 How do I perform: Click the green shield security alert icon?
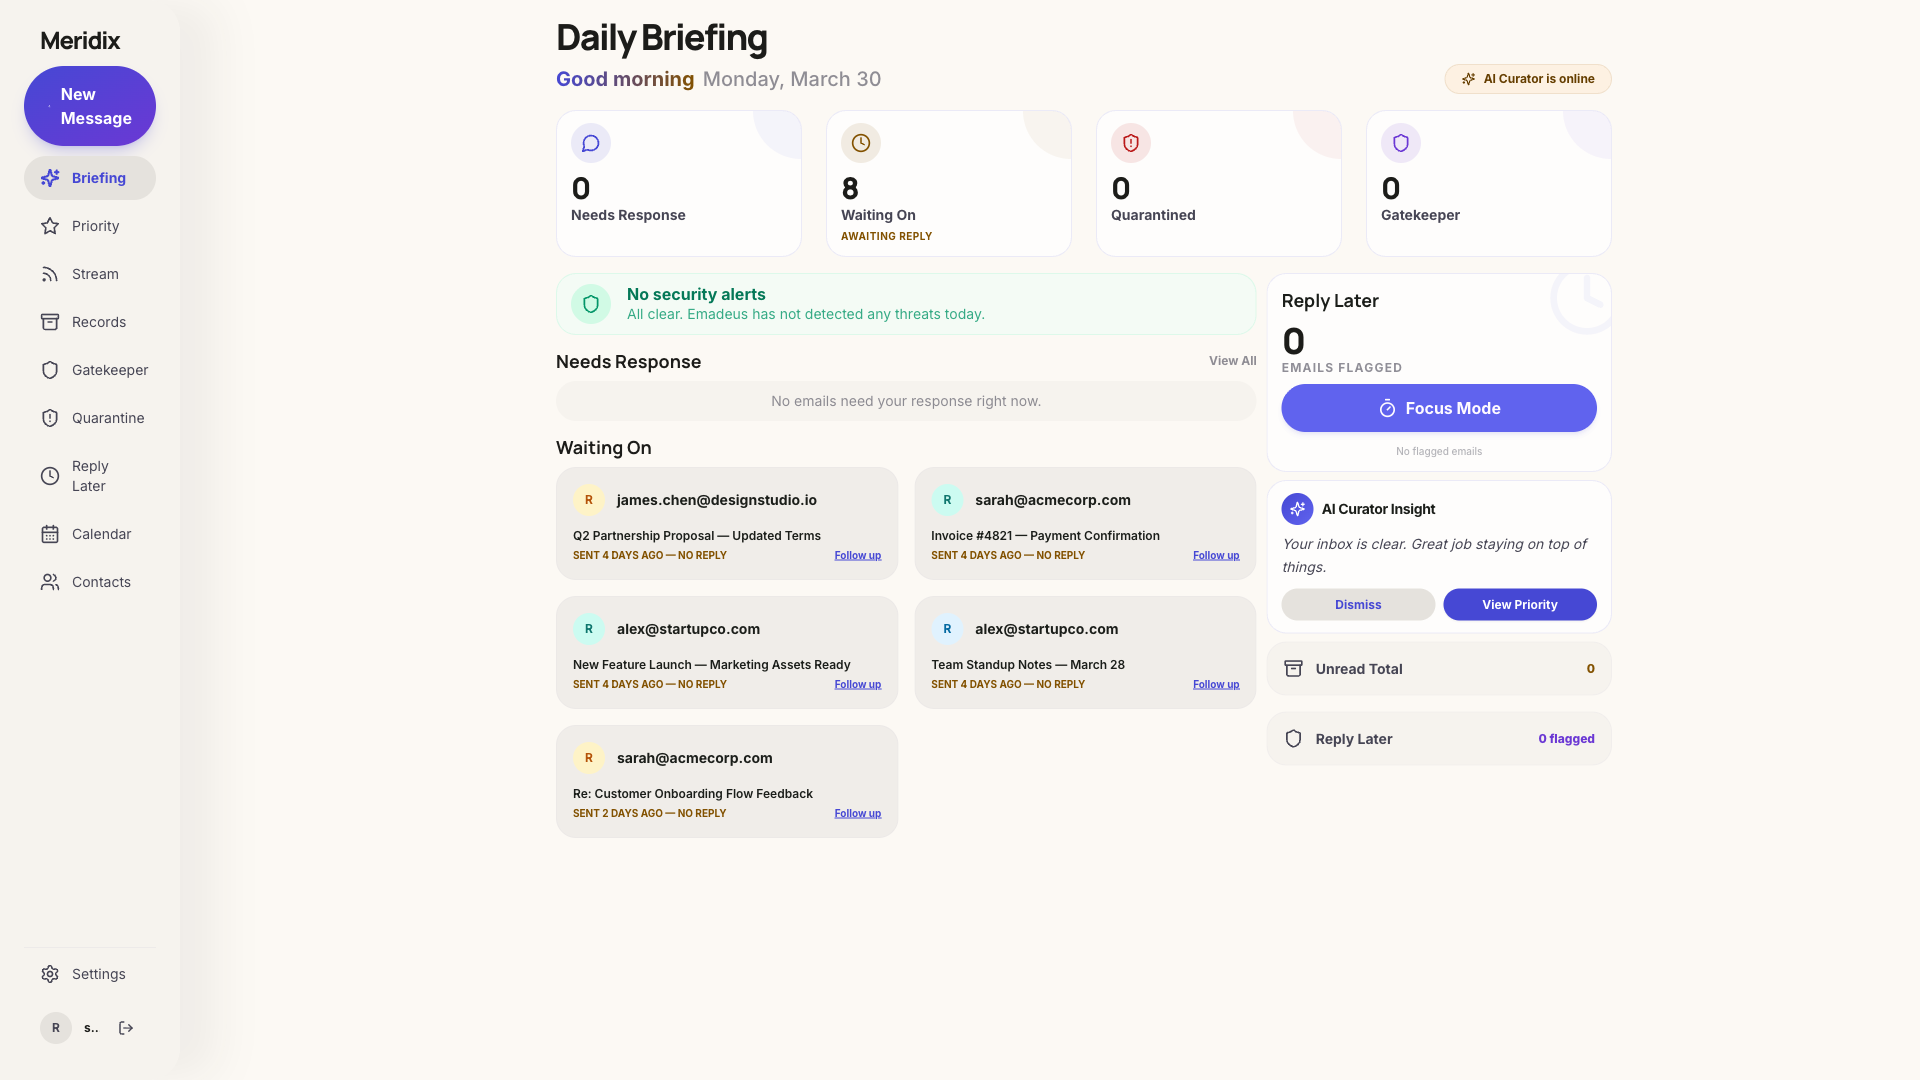(591, 304)
